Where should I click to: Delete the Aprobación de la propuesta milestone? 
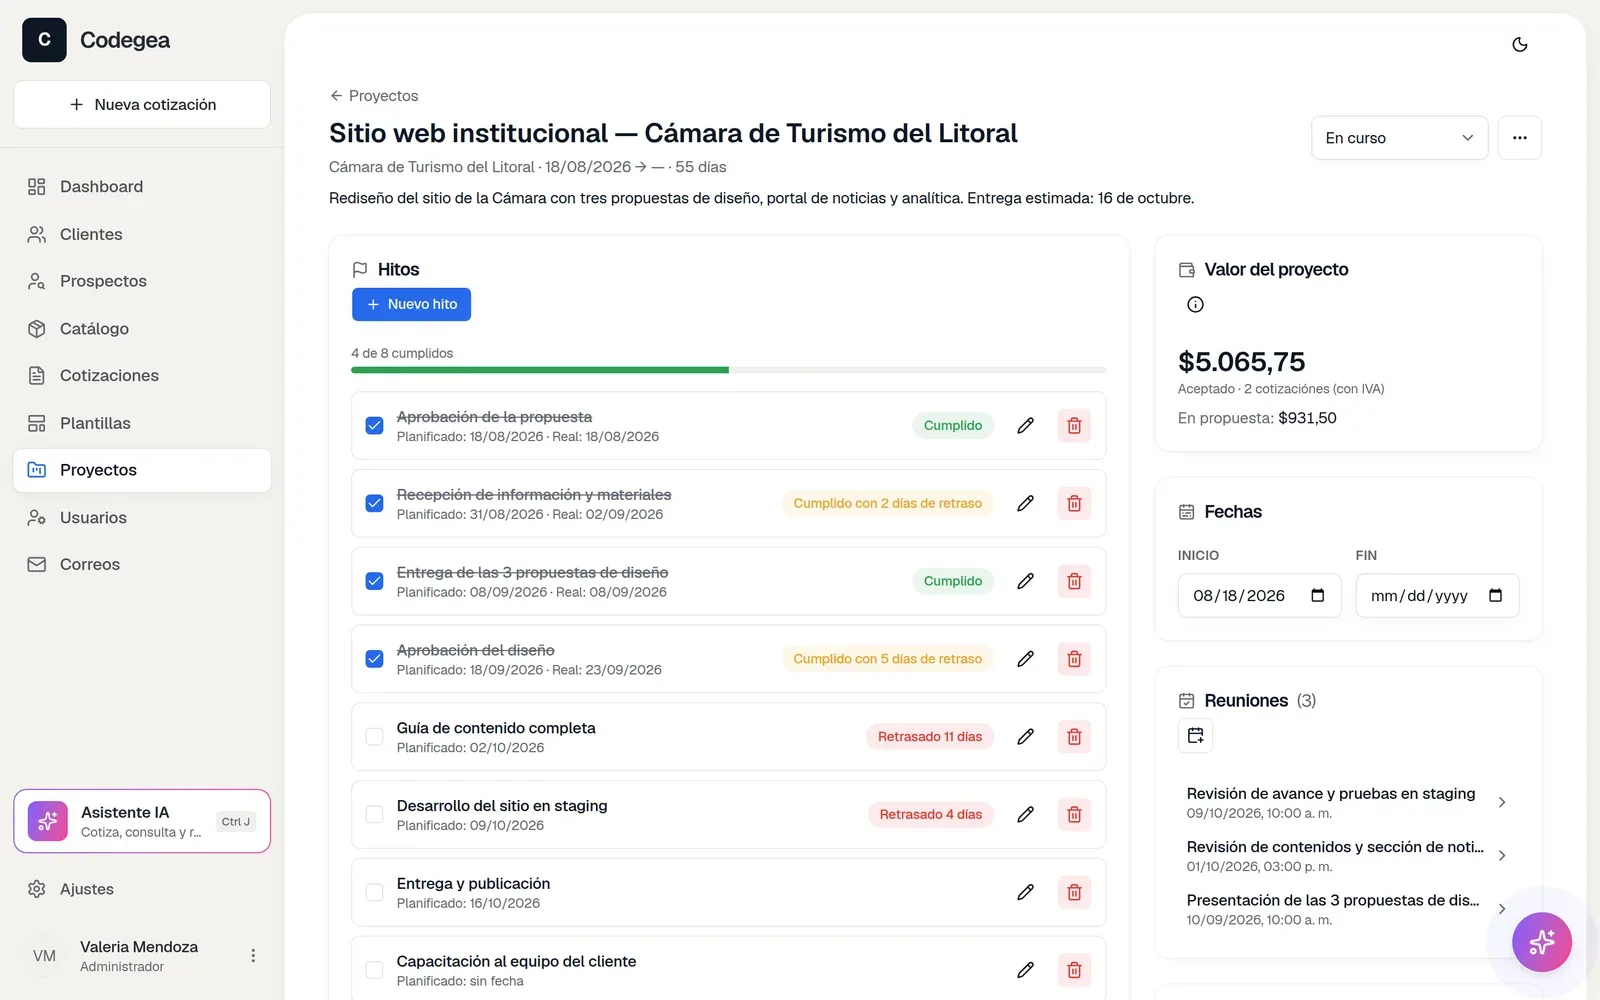tap(1074, 426)
